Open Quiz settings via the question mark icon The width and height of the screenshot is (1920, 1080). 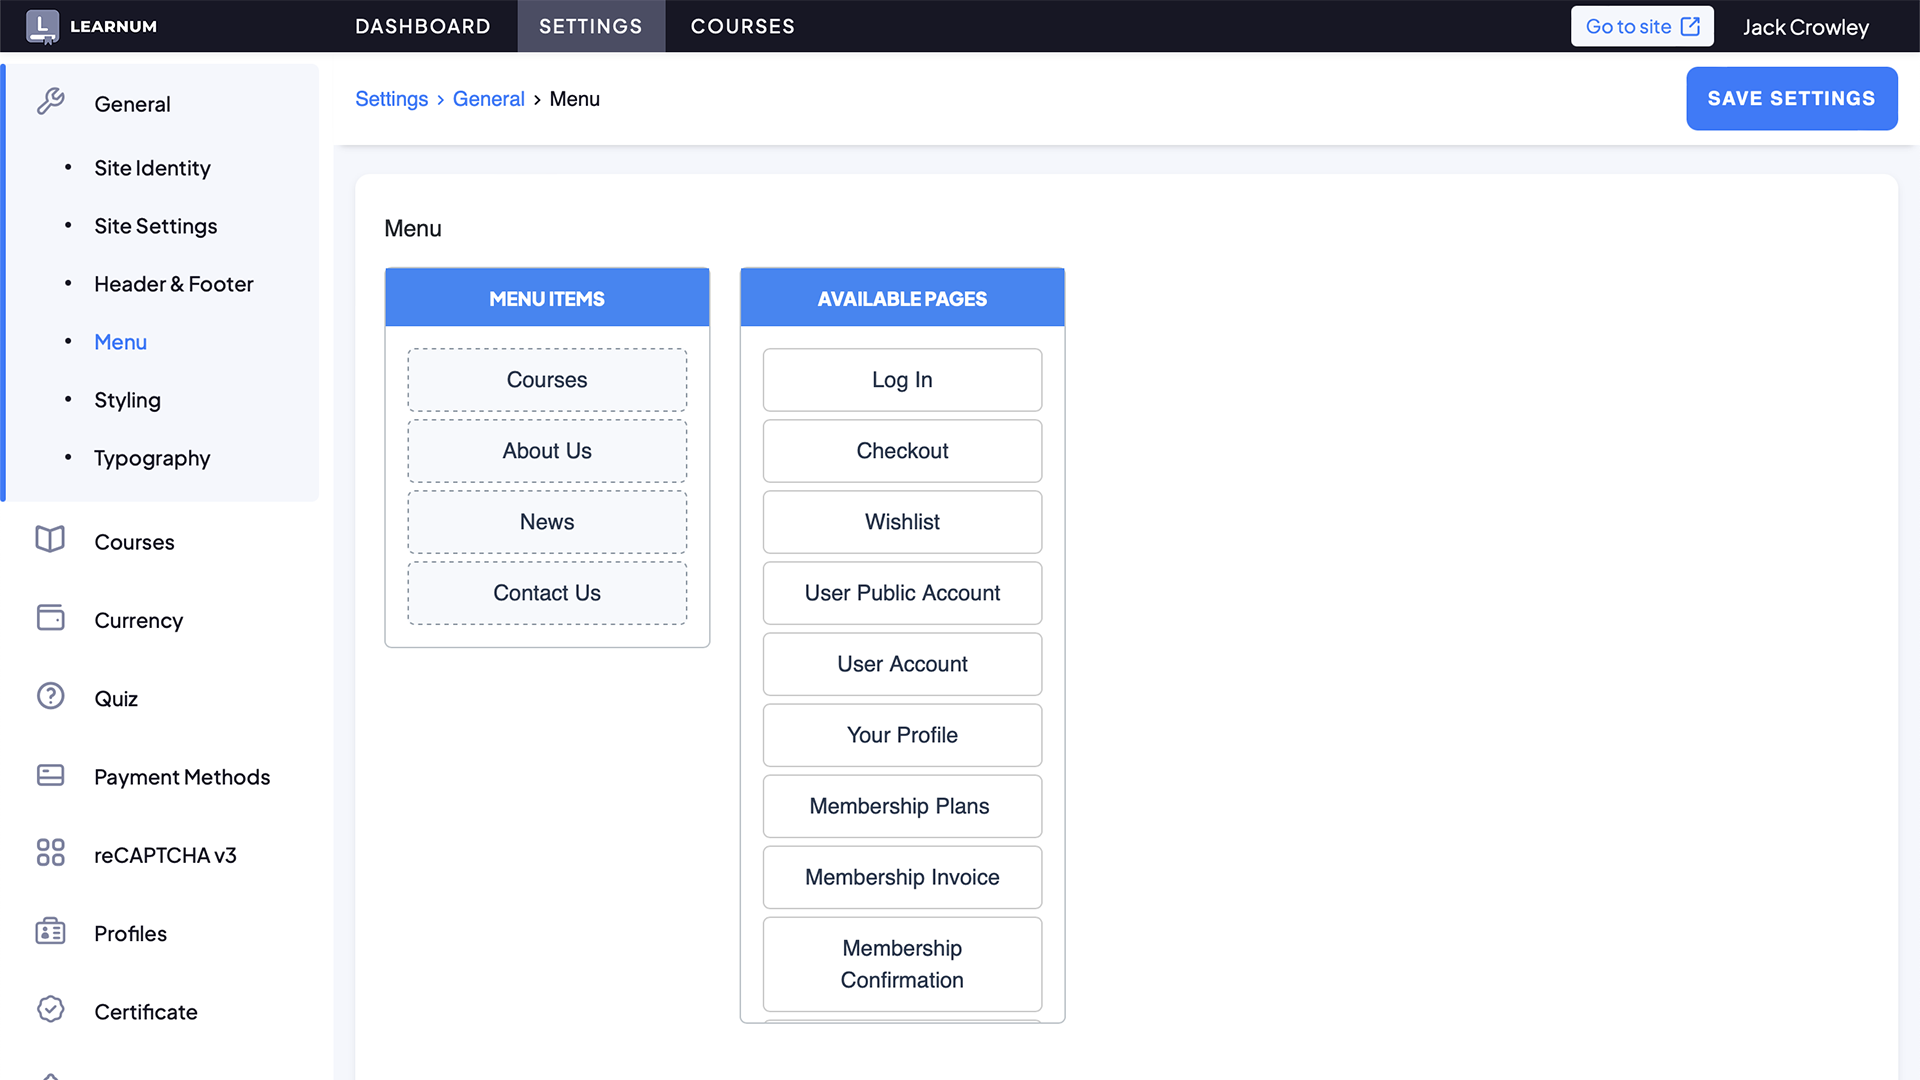tap(50, 696)
